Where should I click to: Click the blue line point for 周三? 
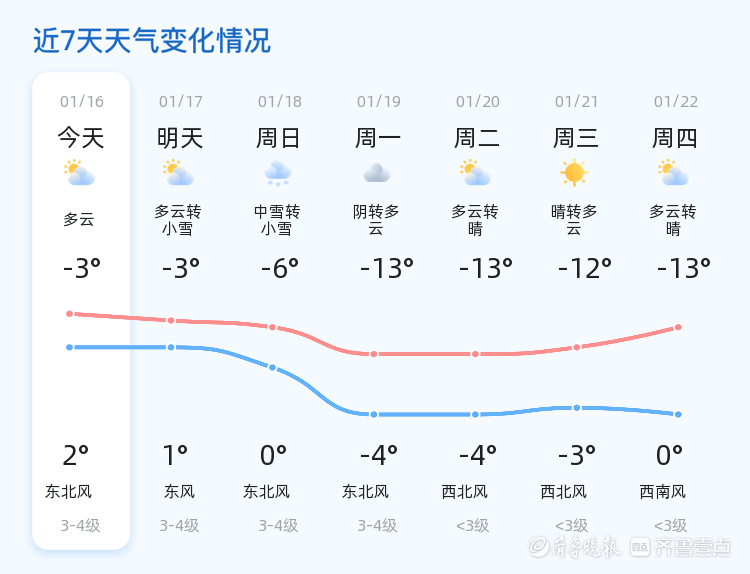(577, 408)
